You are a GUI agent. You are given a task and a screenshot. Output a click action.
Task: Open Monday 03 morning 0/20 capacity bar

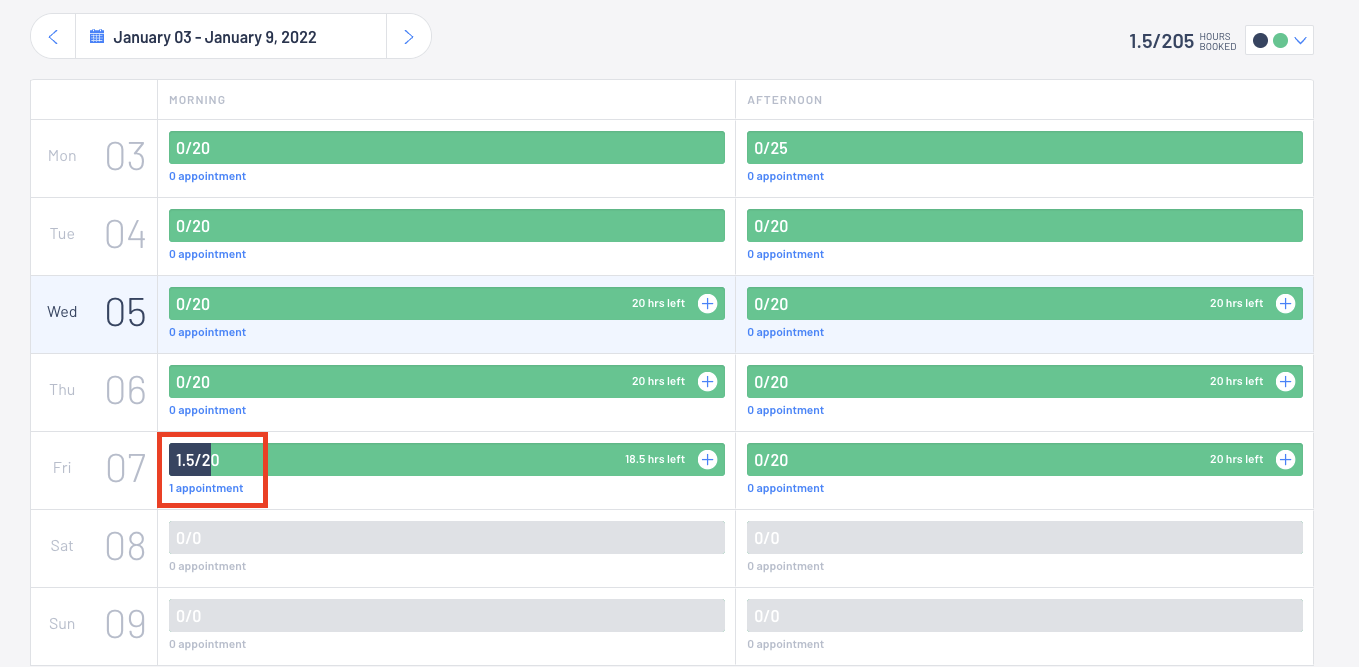tap(447, 147)
